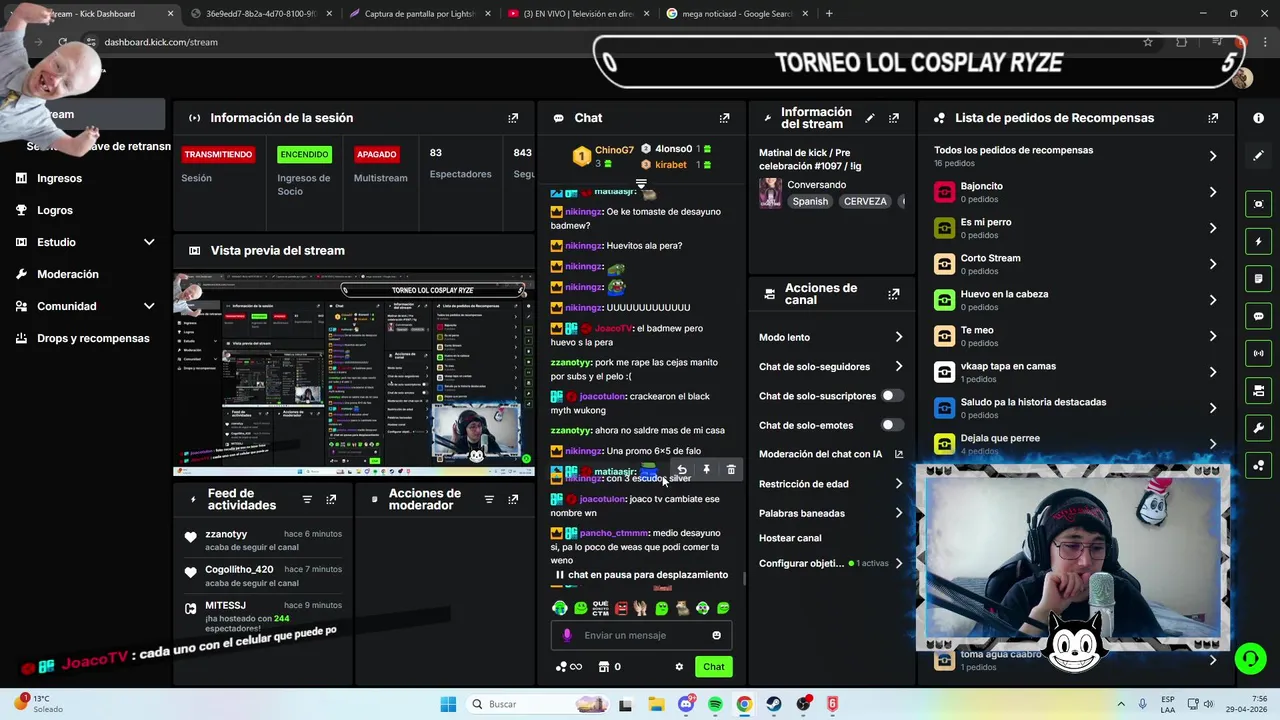Open Moderación del chat con IA link
The height and width of the screenshot is (720, 1280).
coord(830,454)
